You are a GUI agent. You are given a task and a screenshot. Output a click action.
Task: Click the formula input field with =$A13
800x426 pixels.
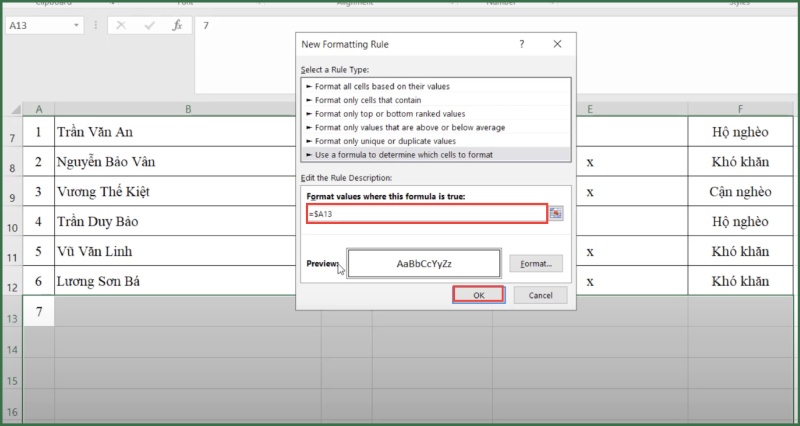pyautogui.click(x=426, y=213)
